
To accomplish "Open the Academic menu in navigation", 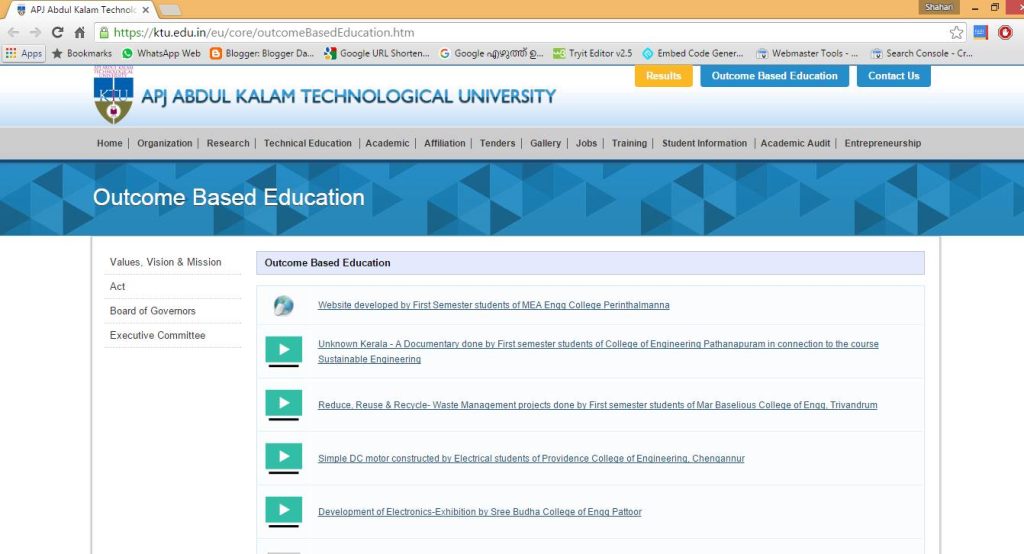I will [x=387, y=143].
